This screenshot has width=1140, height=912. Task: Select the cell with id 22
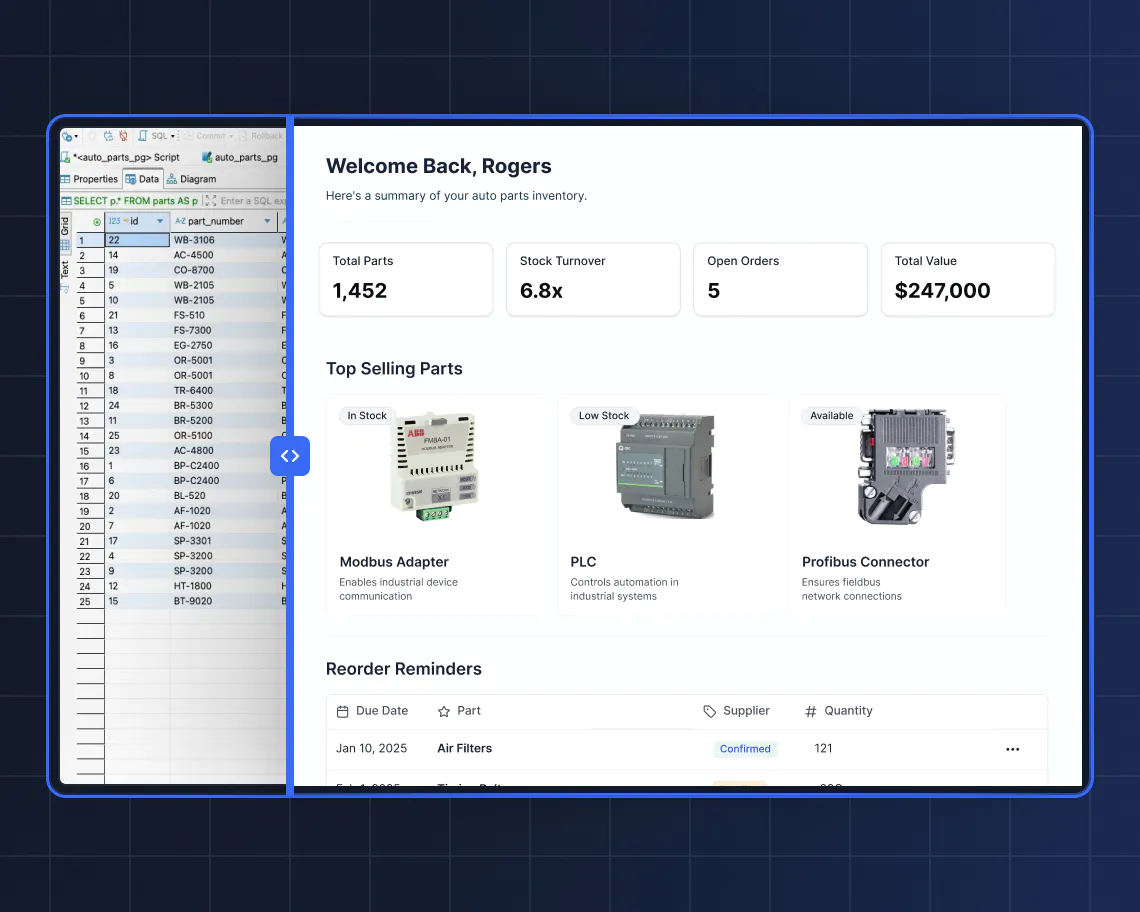pos(137,240)
